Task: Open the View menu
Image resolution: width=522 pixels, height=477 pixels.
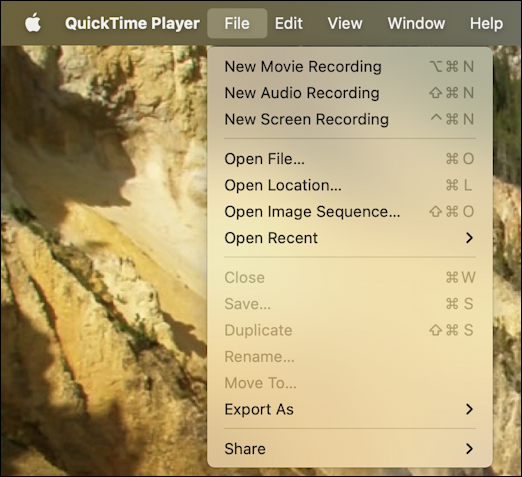Action: click(x=345, y=23)
